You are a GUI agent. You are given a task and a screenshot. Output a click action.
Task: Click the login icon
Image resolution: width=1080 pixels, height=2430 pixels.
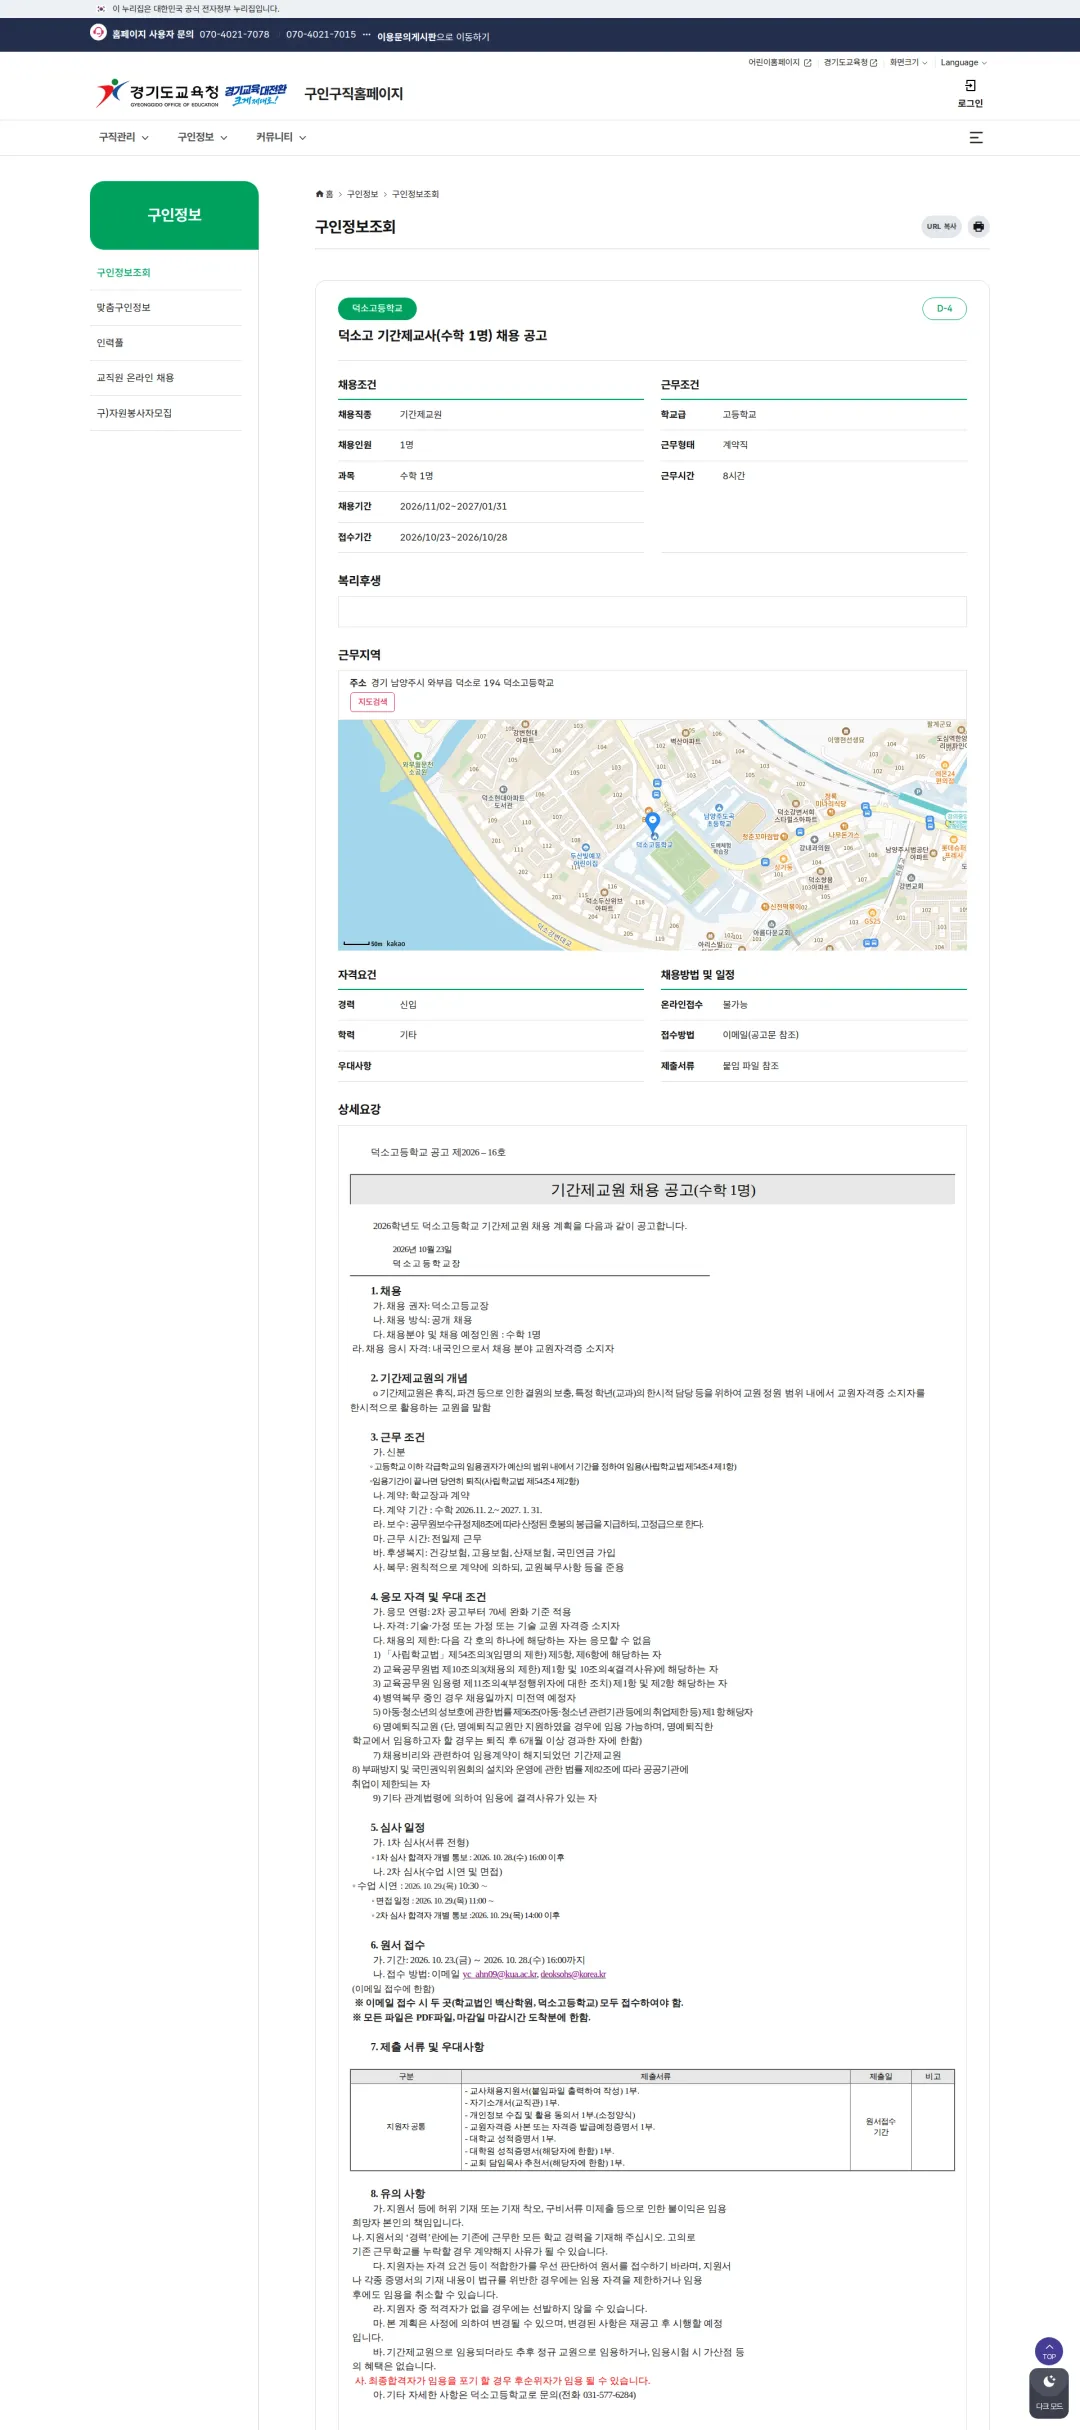point(970,86)
